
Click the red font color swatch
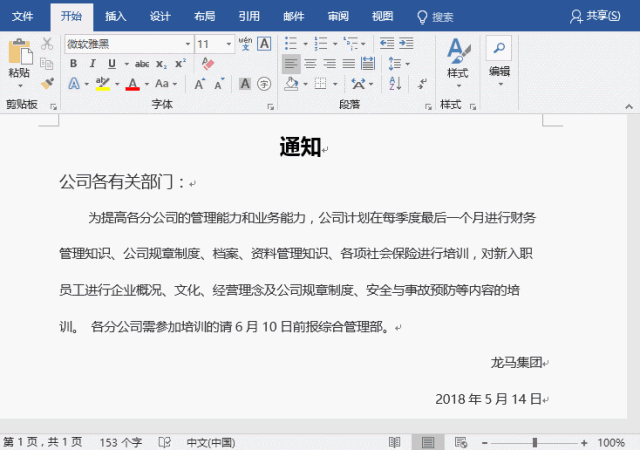tap(132, 84)
